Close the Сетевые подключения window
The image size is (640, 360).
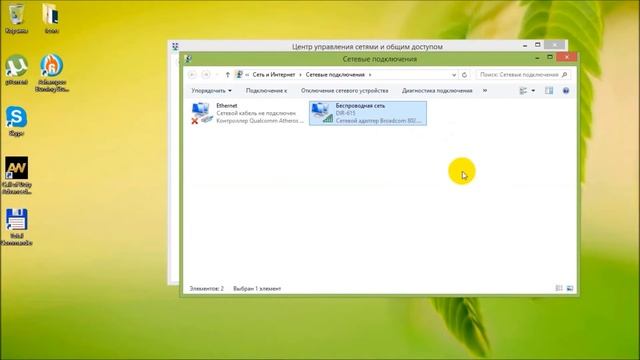tap(567, 57)
